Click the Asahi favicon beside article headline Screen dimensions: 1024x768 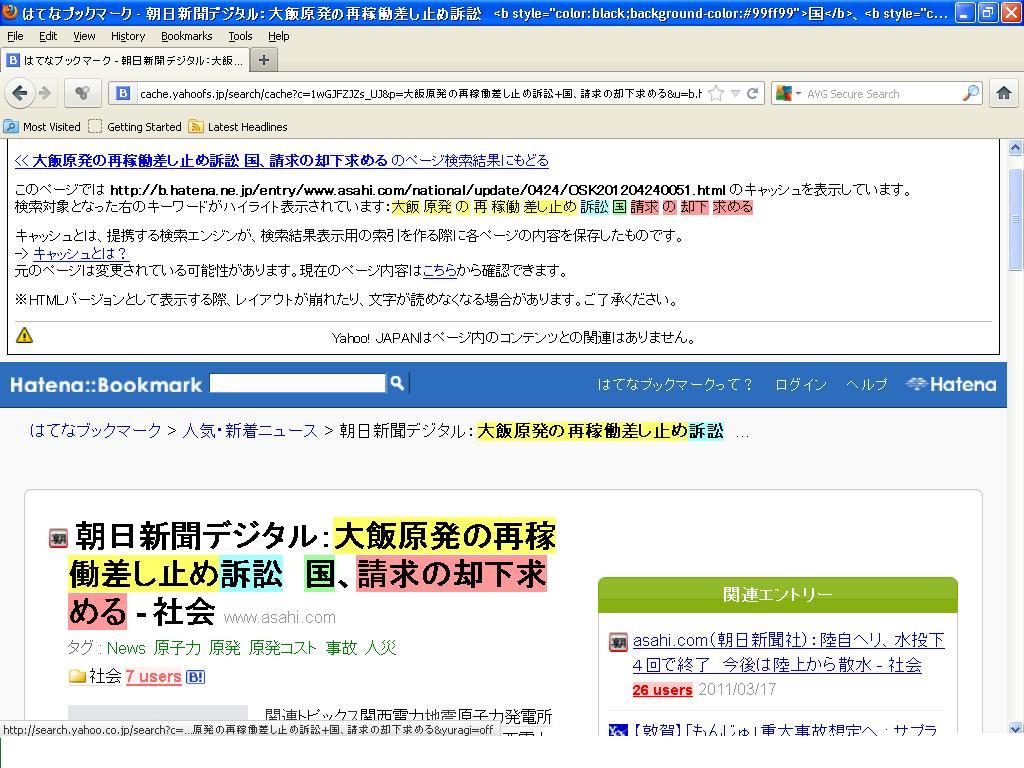click(58, 538)
